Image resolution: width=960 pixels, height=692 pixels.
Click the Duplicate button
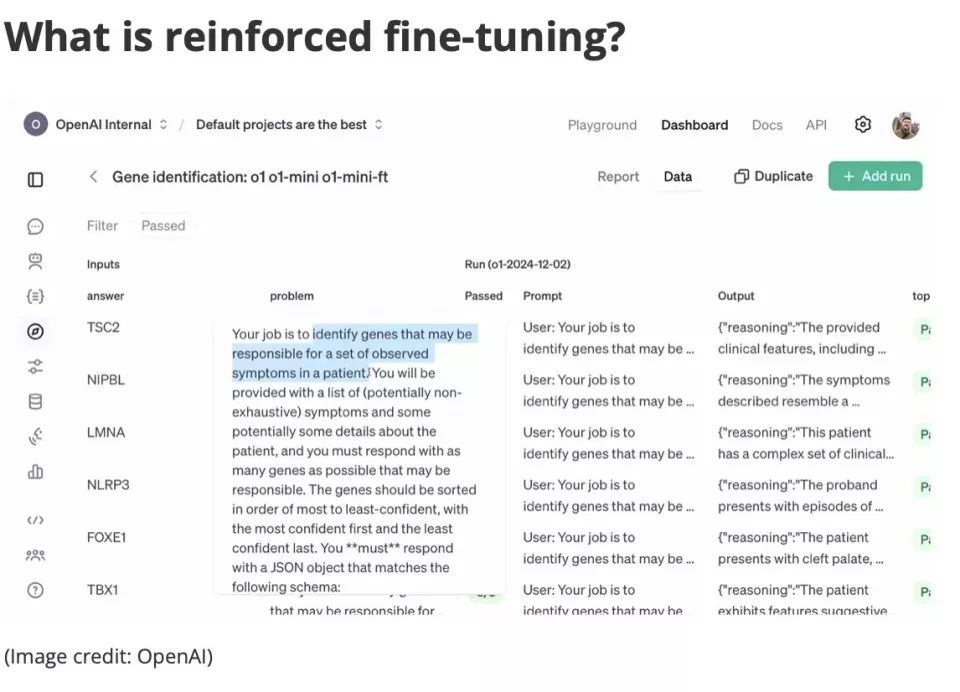coord(773,176)
